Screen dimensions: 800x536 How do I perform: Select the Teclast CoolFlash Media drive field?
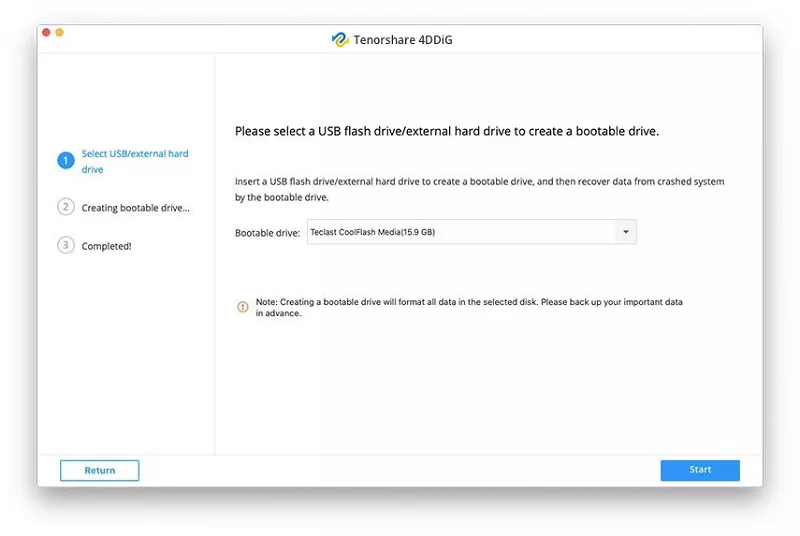471,232
